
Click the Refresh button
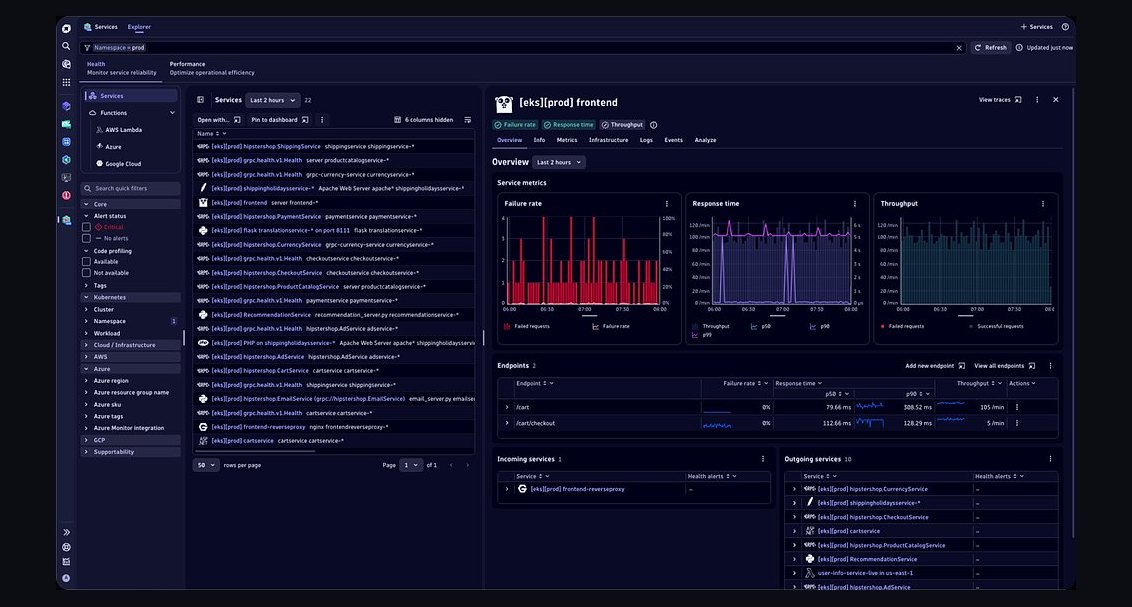(990, 48)
